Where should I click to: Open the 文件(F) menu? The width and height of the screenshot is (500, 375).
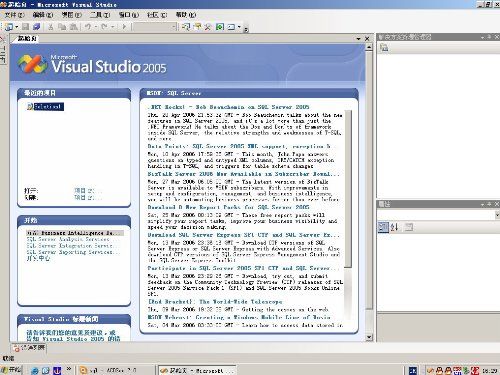(15, 15)
